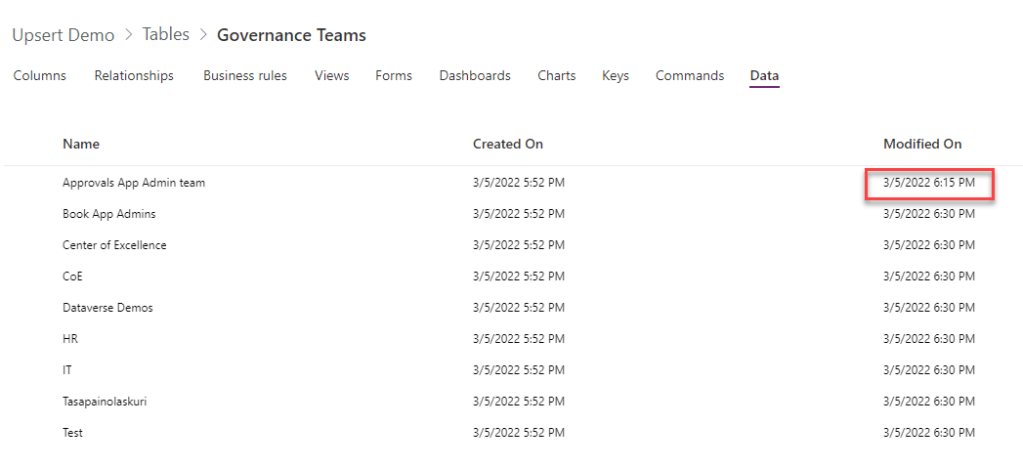The width and height of the screenshot is (1023, 468).
Task: Go to the Views tab
Action: (331, 76)
